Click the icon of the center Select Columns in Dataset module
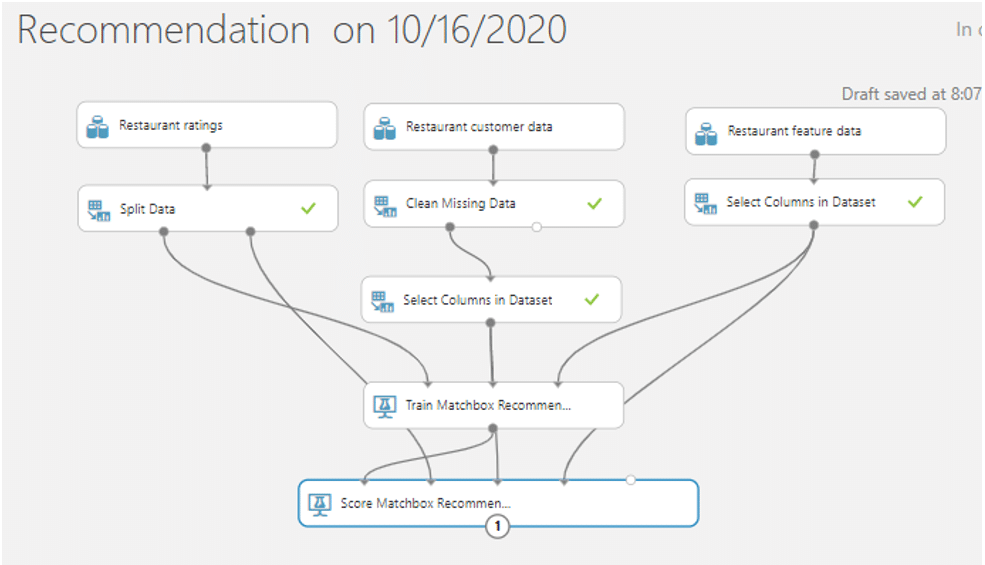This screenshot has width=985, height=565. click(382, 300)
